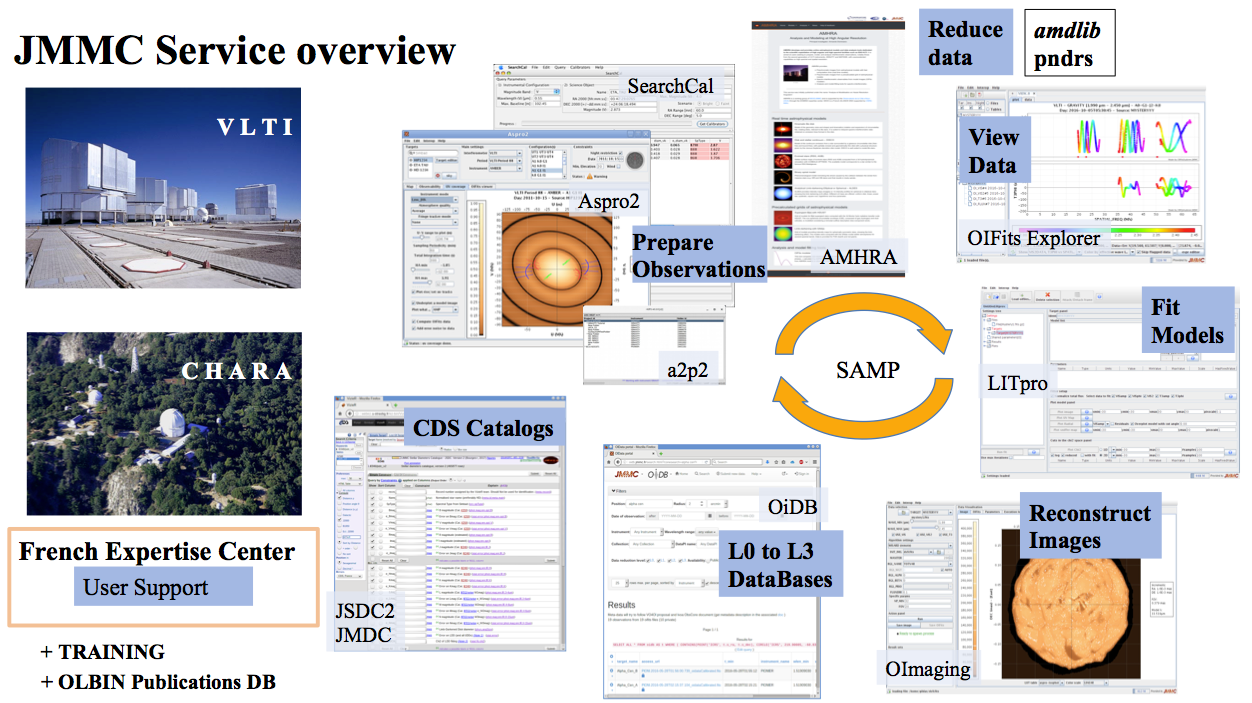This screenshot has width=1252, height=703.
Task: Click the red Delete selection icon in LITpro
Action: [x=1047, y=295]
